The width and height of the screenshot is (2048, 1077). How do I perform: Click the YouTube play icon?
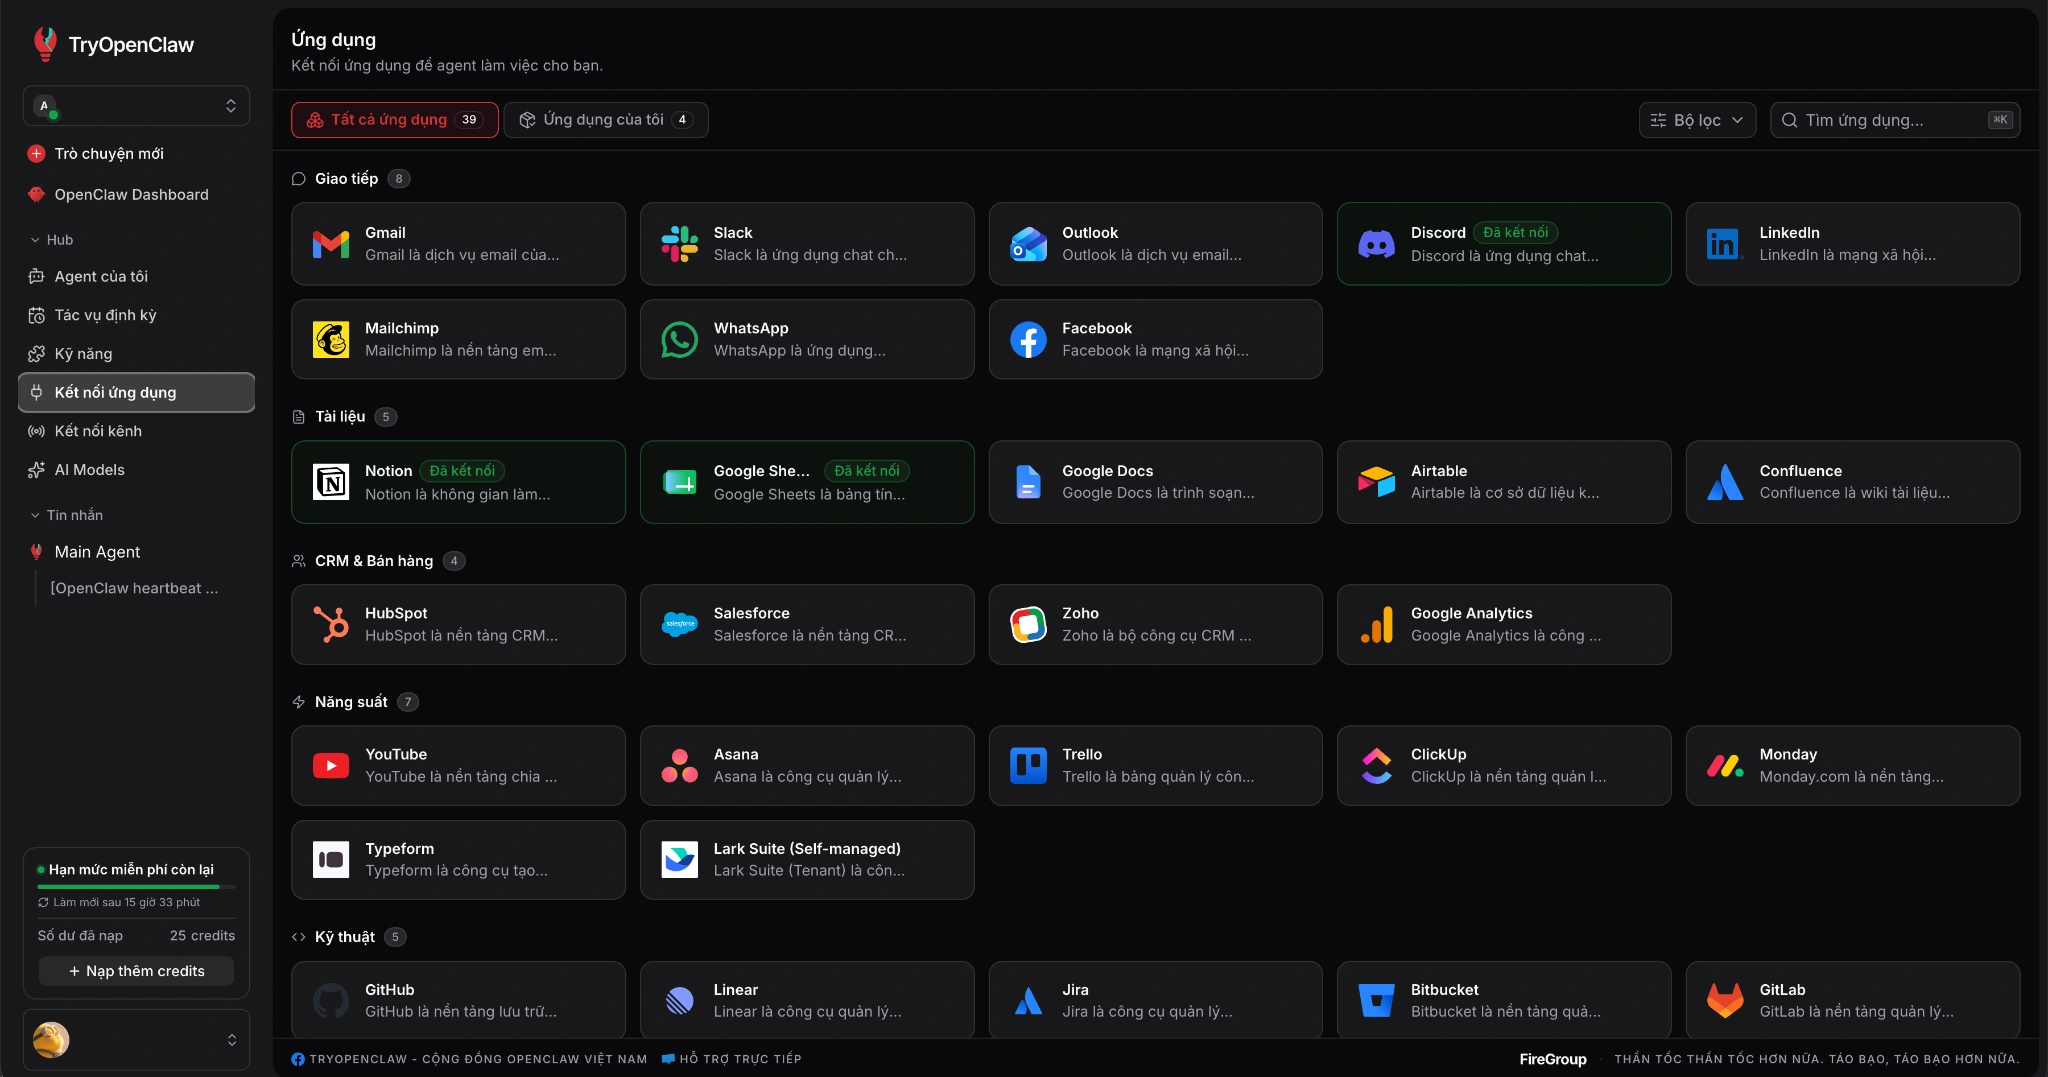(x=331, y=766)
